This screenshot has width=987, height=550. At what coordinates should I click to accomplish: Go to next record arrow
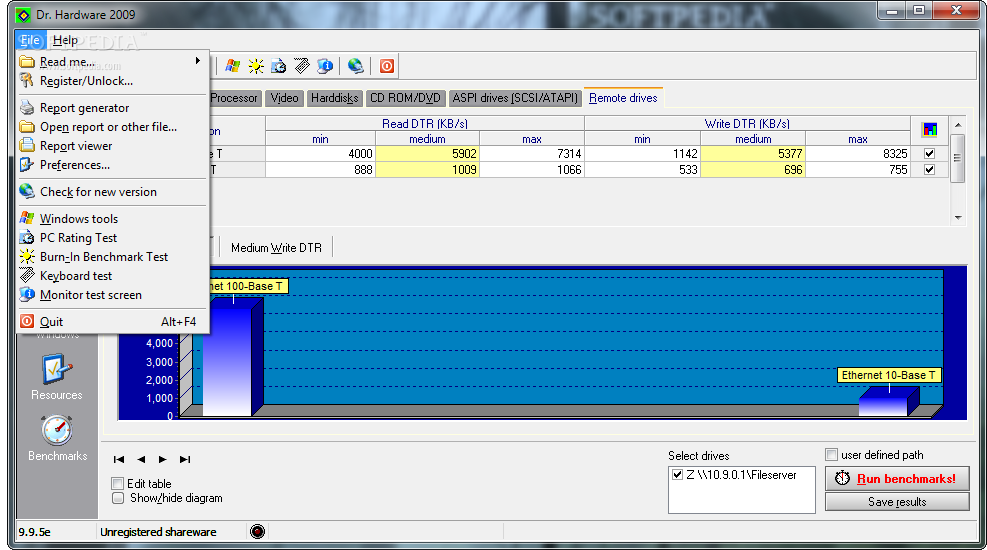pyautogui.click(x=162, y=459)
